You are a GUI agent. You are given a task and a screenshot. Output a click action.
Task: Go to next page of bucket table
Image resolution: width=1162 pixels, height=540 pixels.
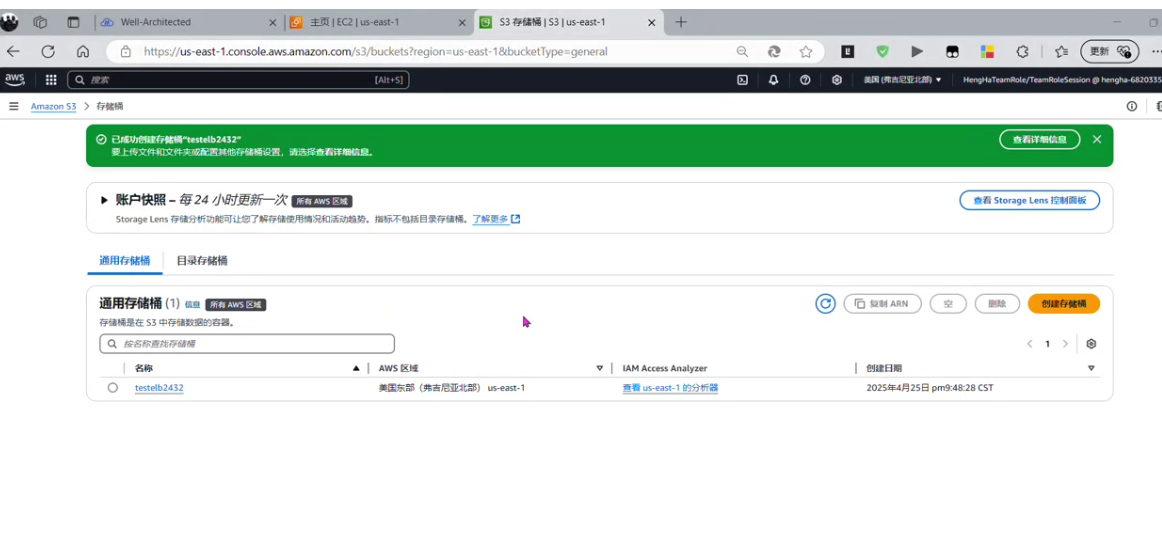[x=1066, y=344]
